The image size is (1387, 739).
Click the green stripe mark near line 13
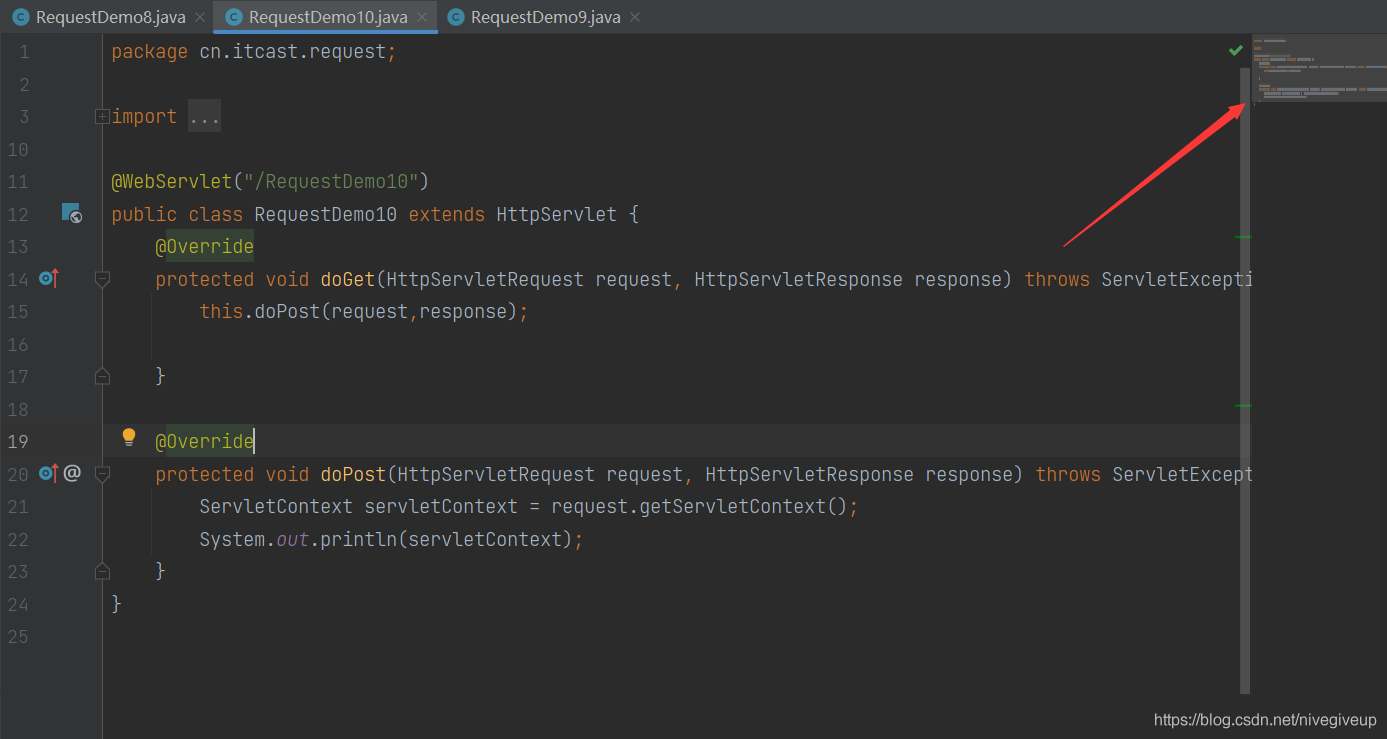tap(1244, 237)
